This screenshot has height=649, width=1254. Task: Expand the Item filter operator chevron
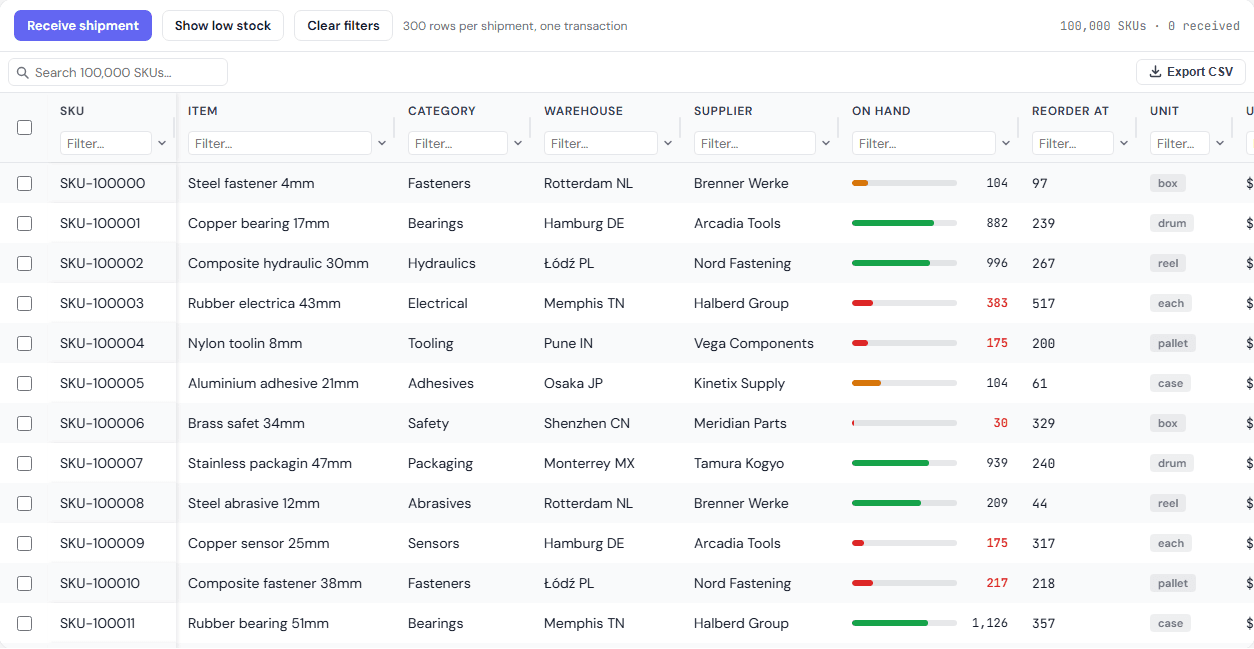click(382, 143)
